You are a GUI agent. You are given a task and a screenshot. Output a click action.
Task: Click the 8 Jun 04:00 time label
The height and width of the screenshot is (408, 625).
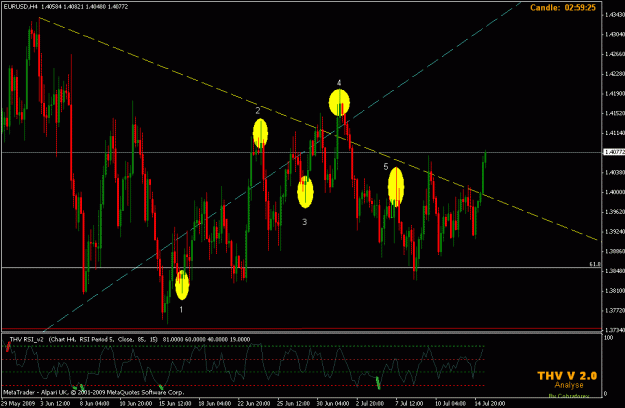pyautogui.click(x=94, y=404)
